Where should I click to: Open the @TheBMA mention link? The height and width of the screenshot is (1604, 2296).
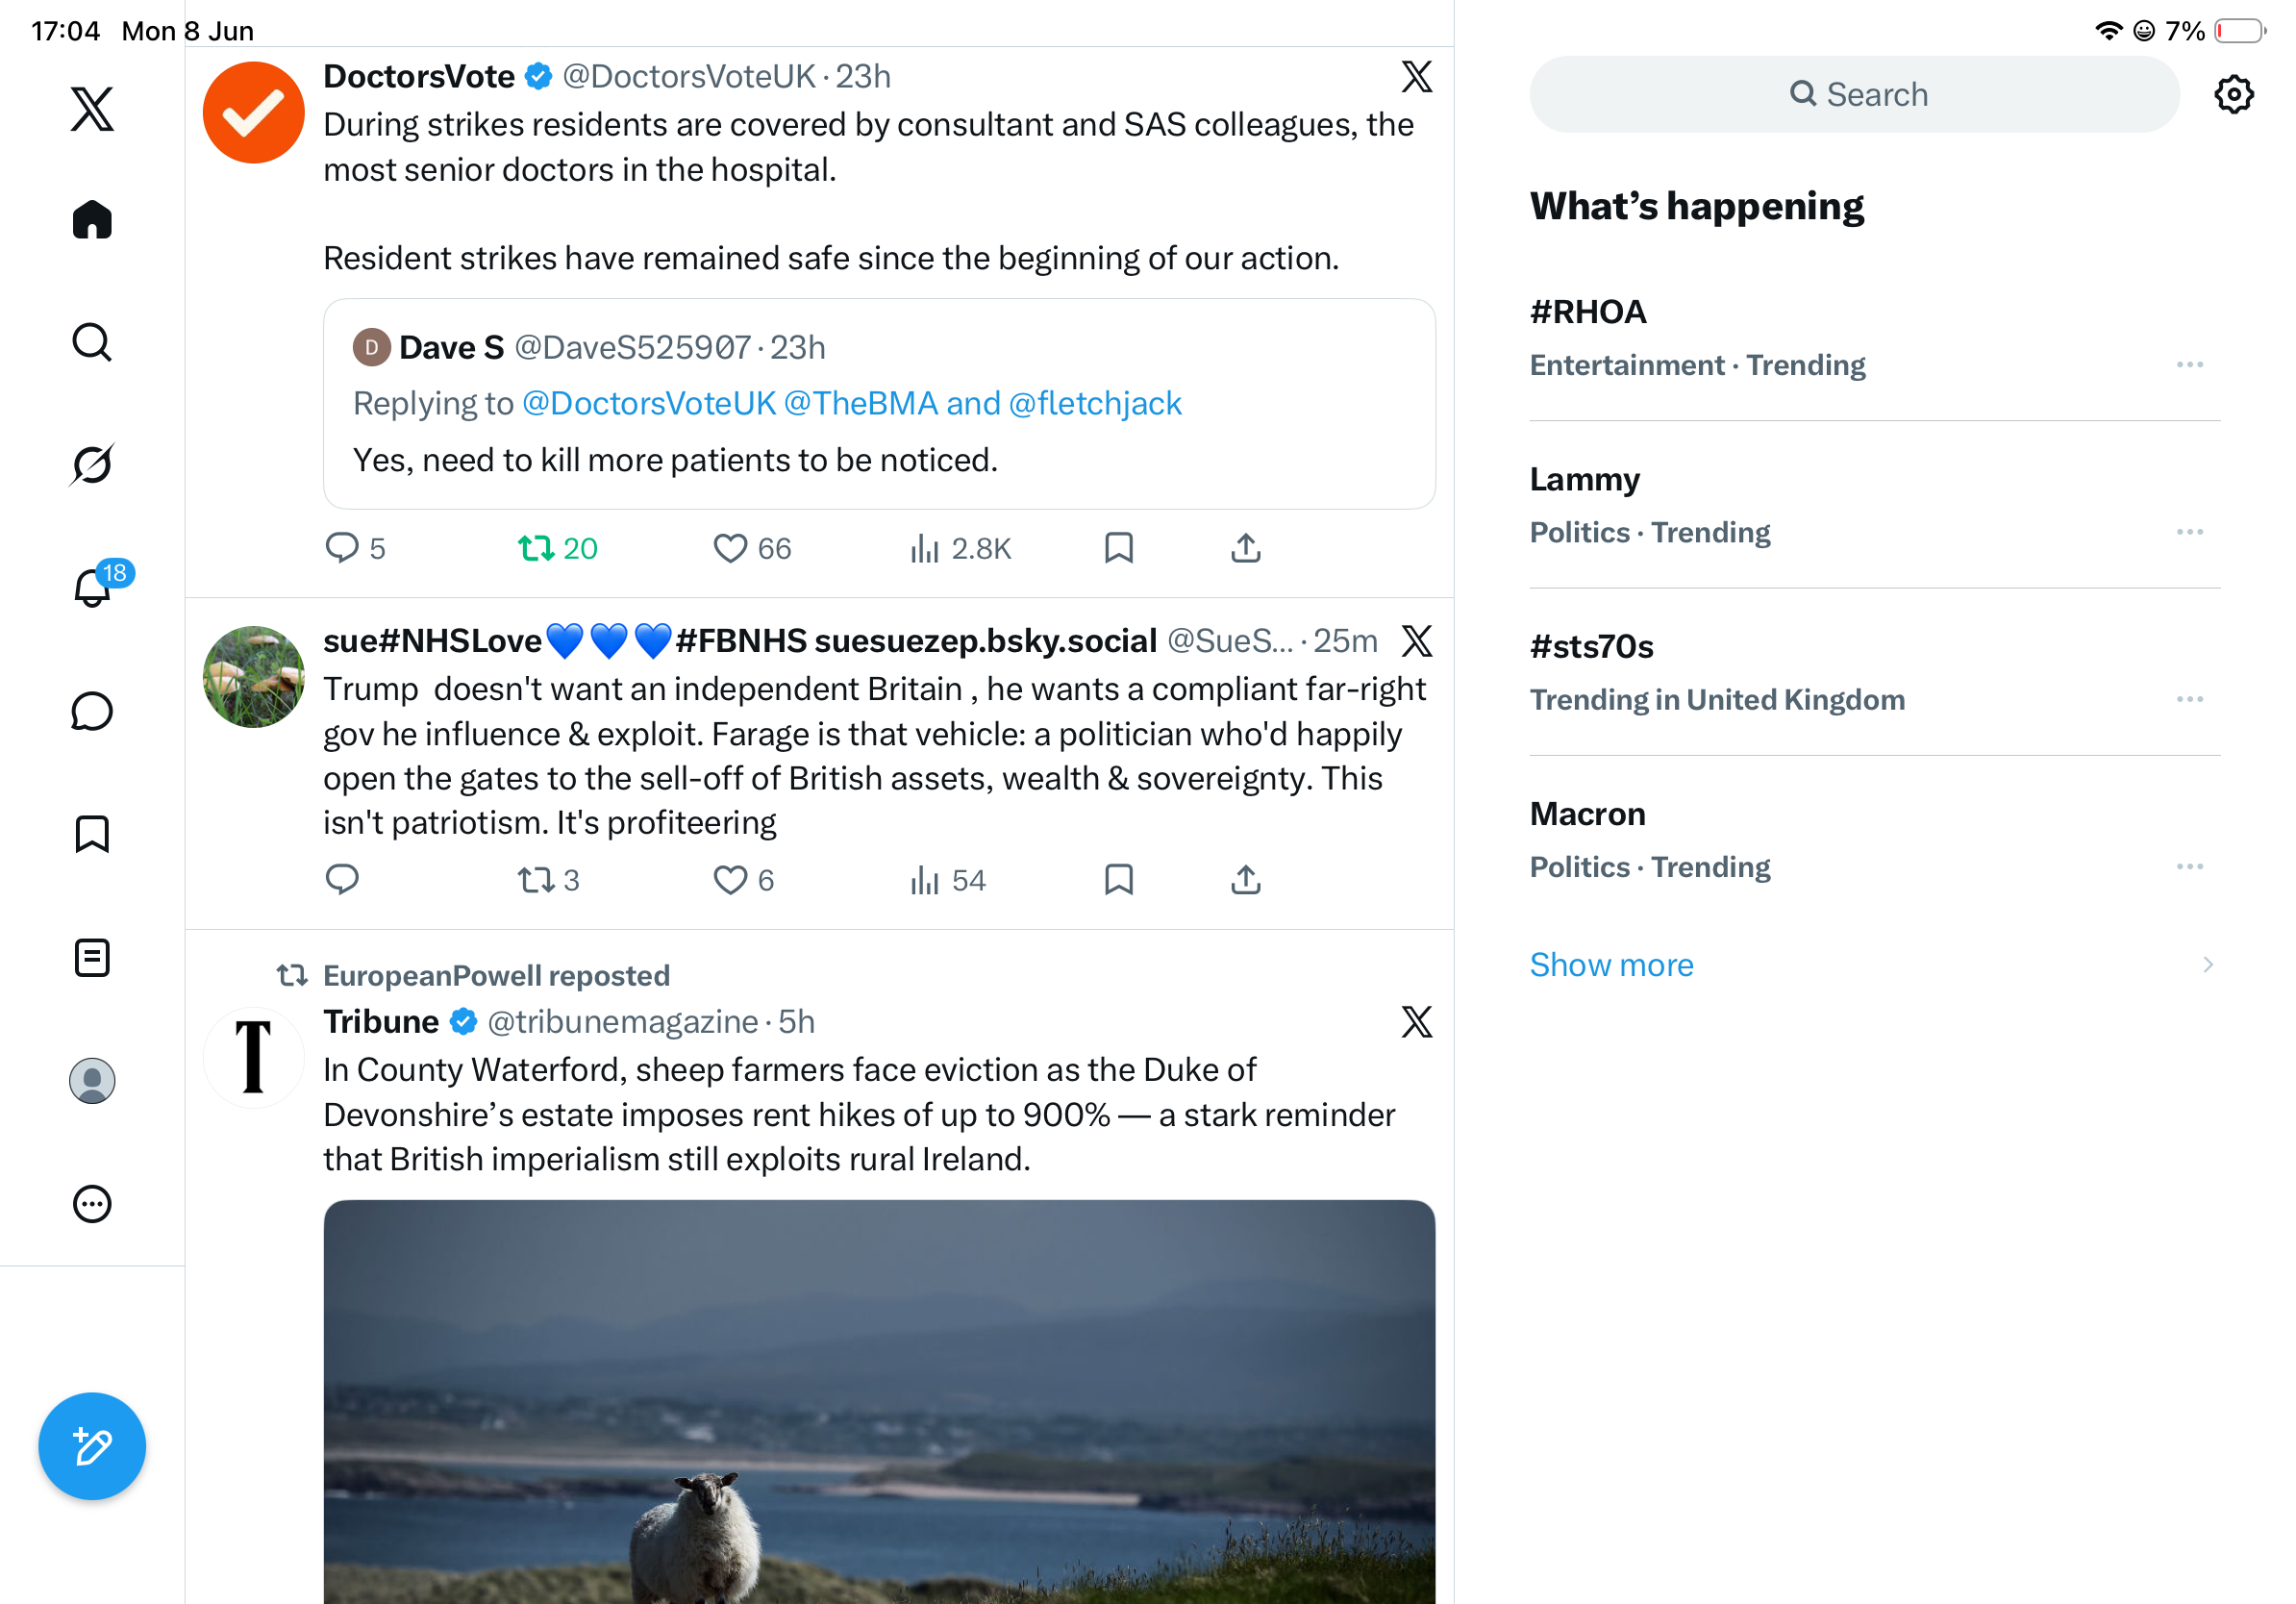860,403
